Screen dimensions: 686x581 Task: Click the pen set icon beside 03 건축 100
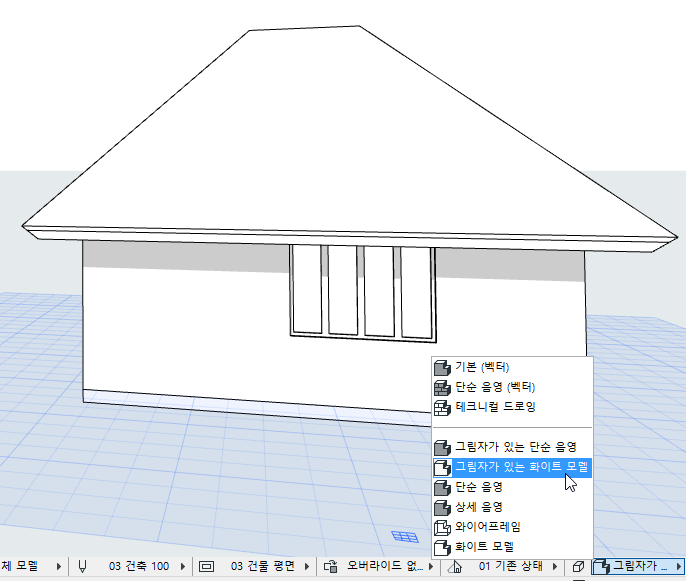point(82,567)
